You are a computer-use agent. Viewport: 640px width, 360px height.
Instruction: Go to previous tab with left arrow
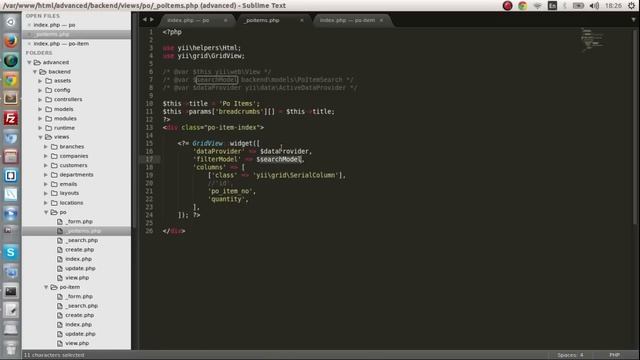point(144,20)
